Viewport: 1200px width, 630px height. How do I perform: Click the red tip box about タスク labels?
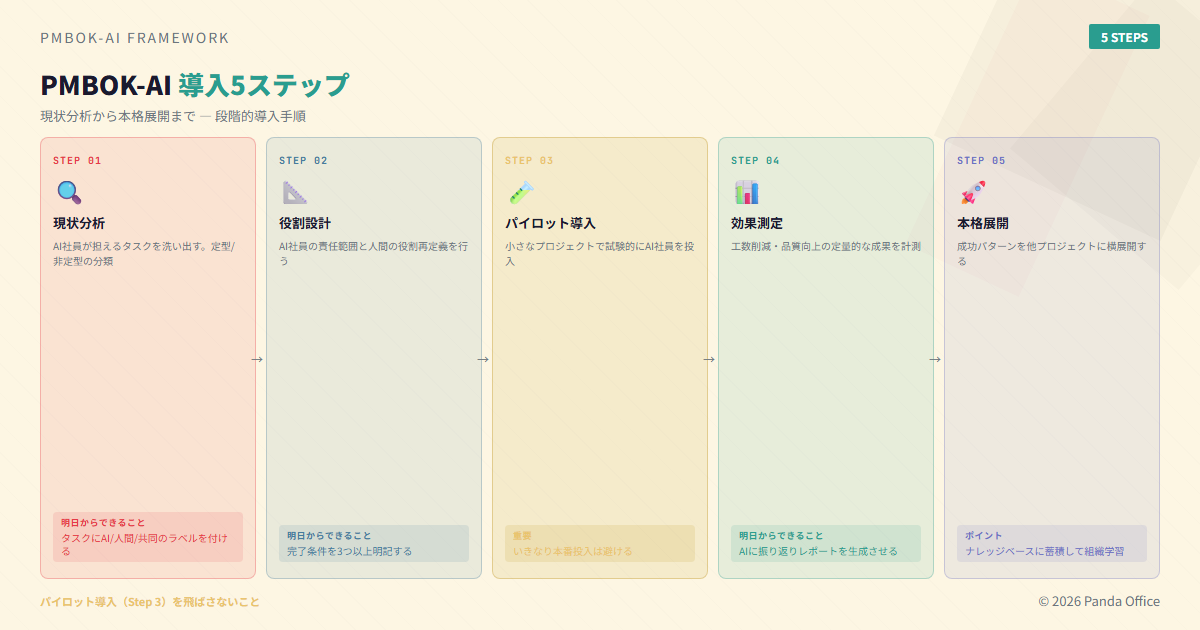point(148,537)
